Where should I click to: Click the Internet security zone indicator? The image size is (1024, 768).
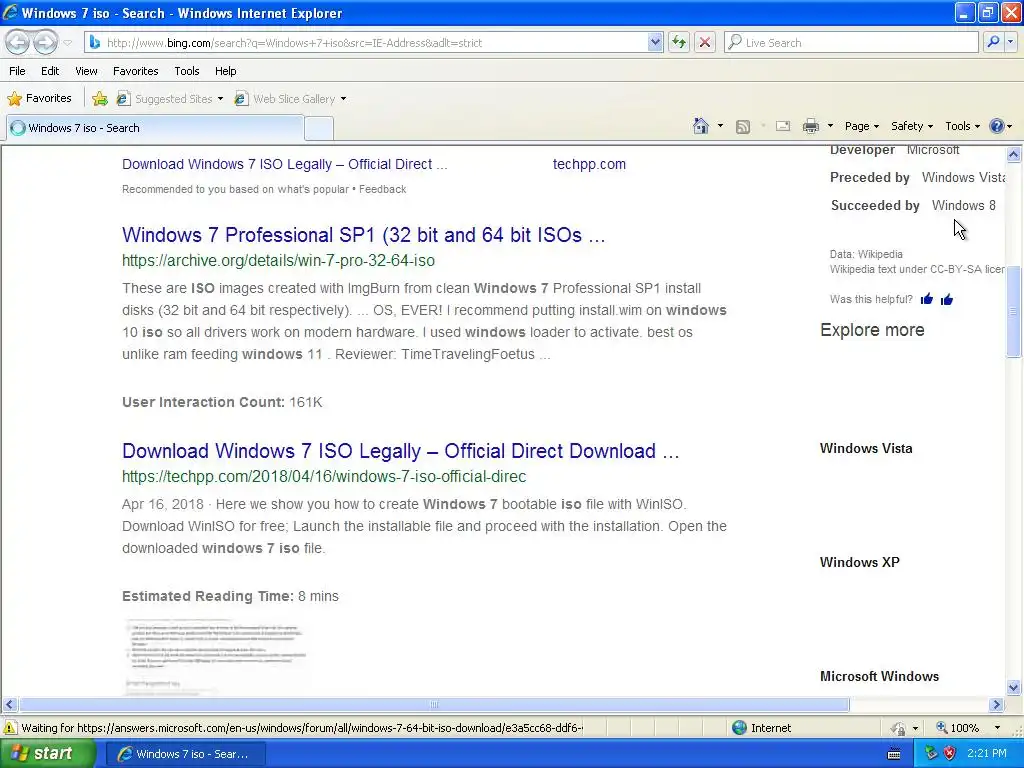point(761,728)
